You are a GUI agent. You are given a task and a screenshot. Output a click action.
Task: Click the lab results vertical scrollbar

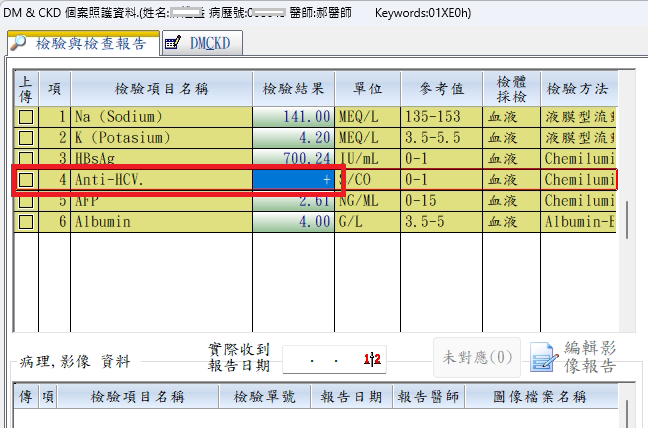627,220
